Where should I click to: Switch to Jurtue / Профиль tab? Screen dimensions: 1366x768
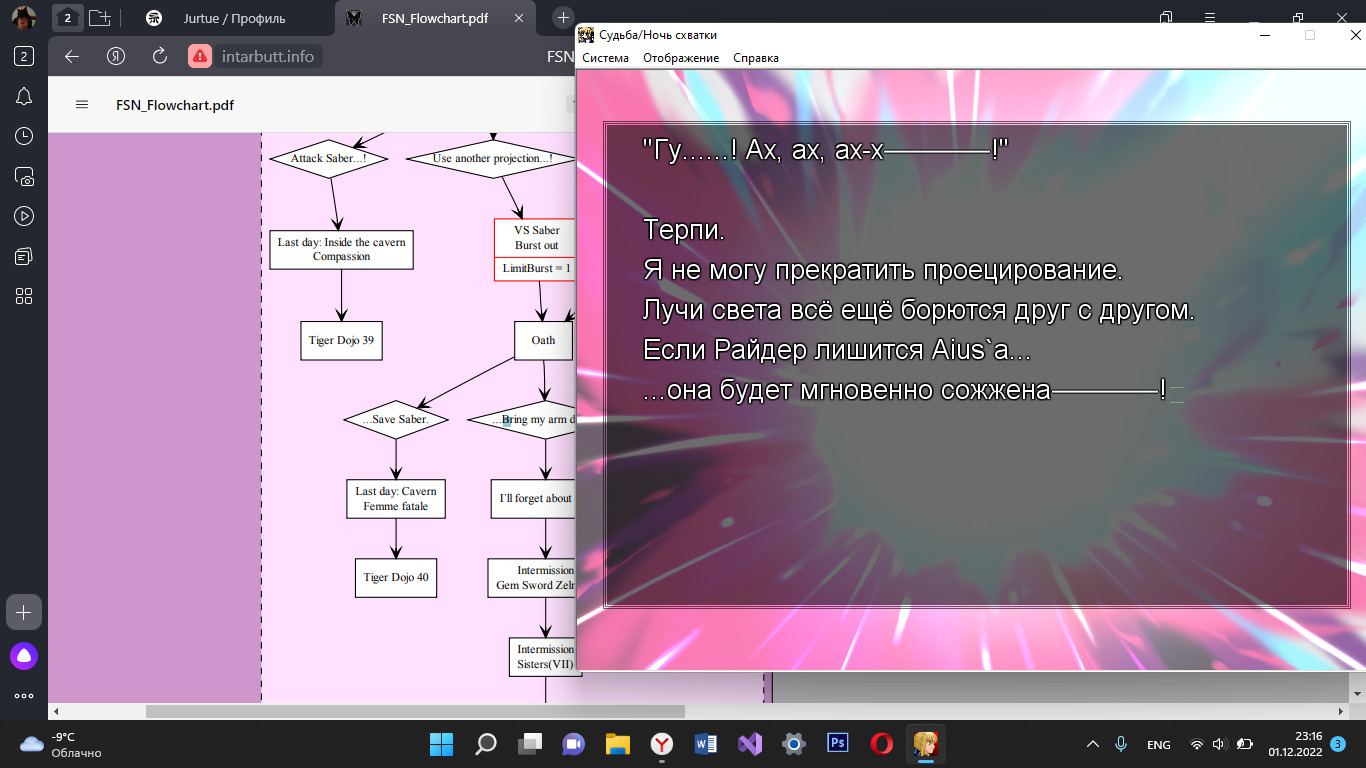click(x=234, y=18)
